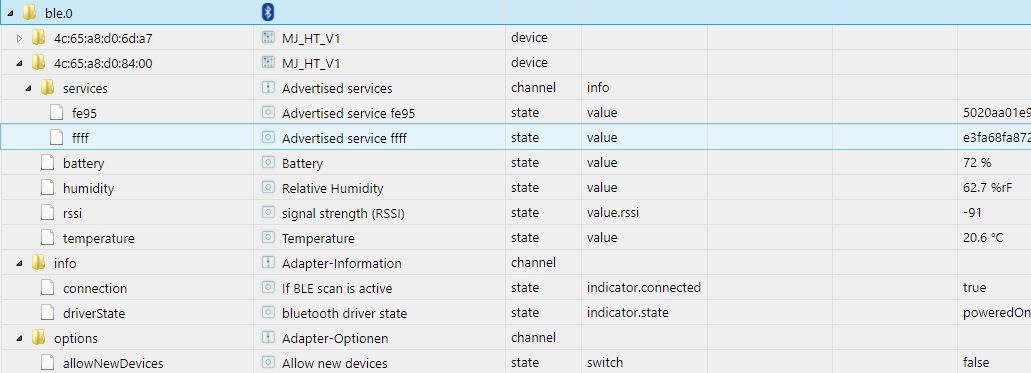The width and height of the screenshot is (1031, 373).
Task: Click channel icon next to Adapter-Optionen
Action: pos(268,337)
